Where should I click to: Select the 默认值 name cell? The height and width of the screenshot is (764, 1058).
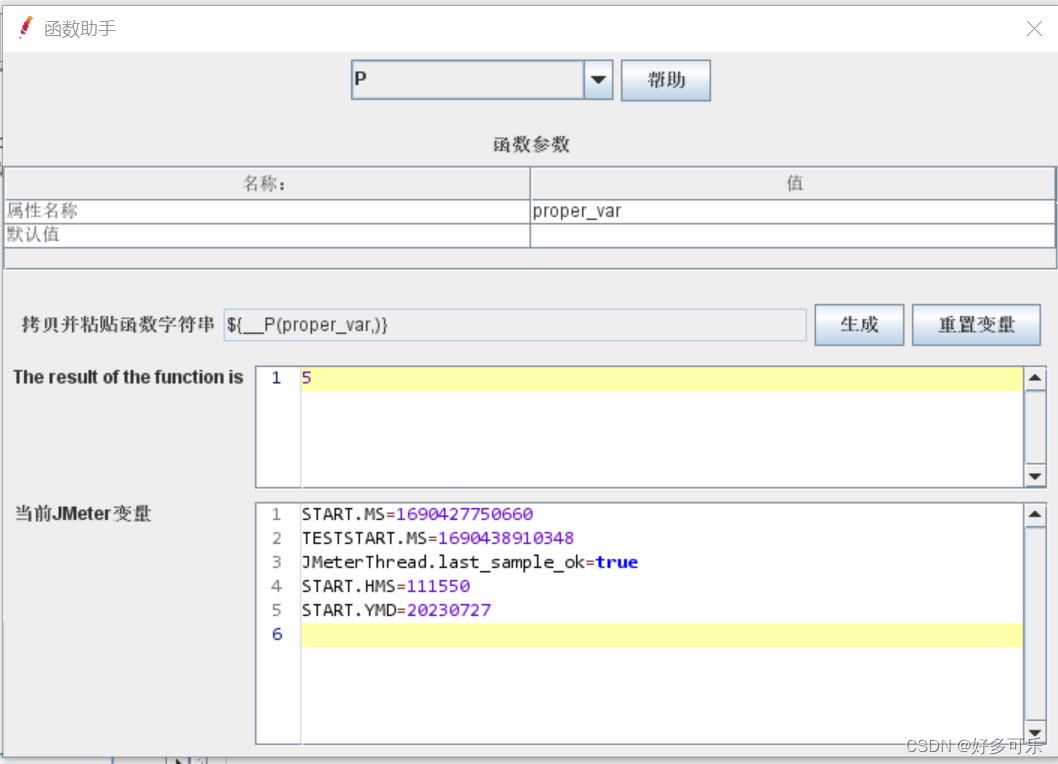click(x=267, y=236)
